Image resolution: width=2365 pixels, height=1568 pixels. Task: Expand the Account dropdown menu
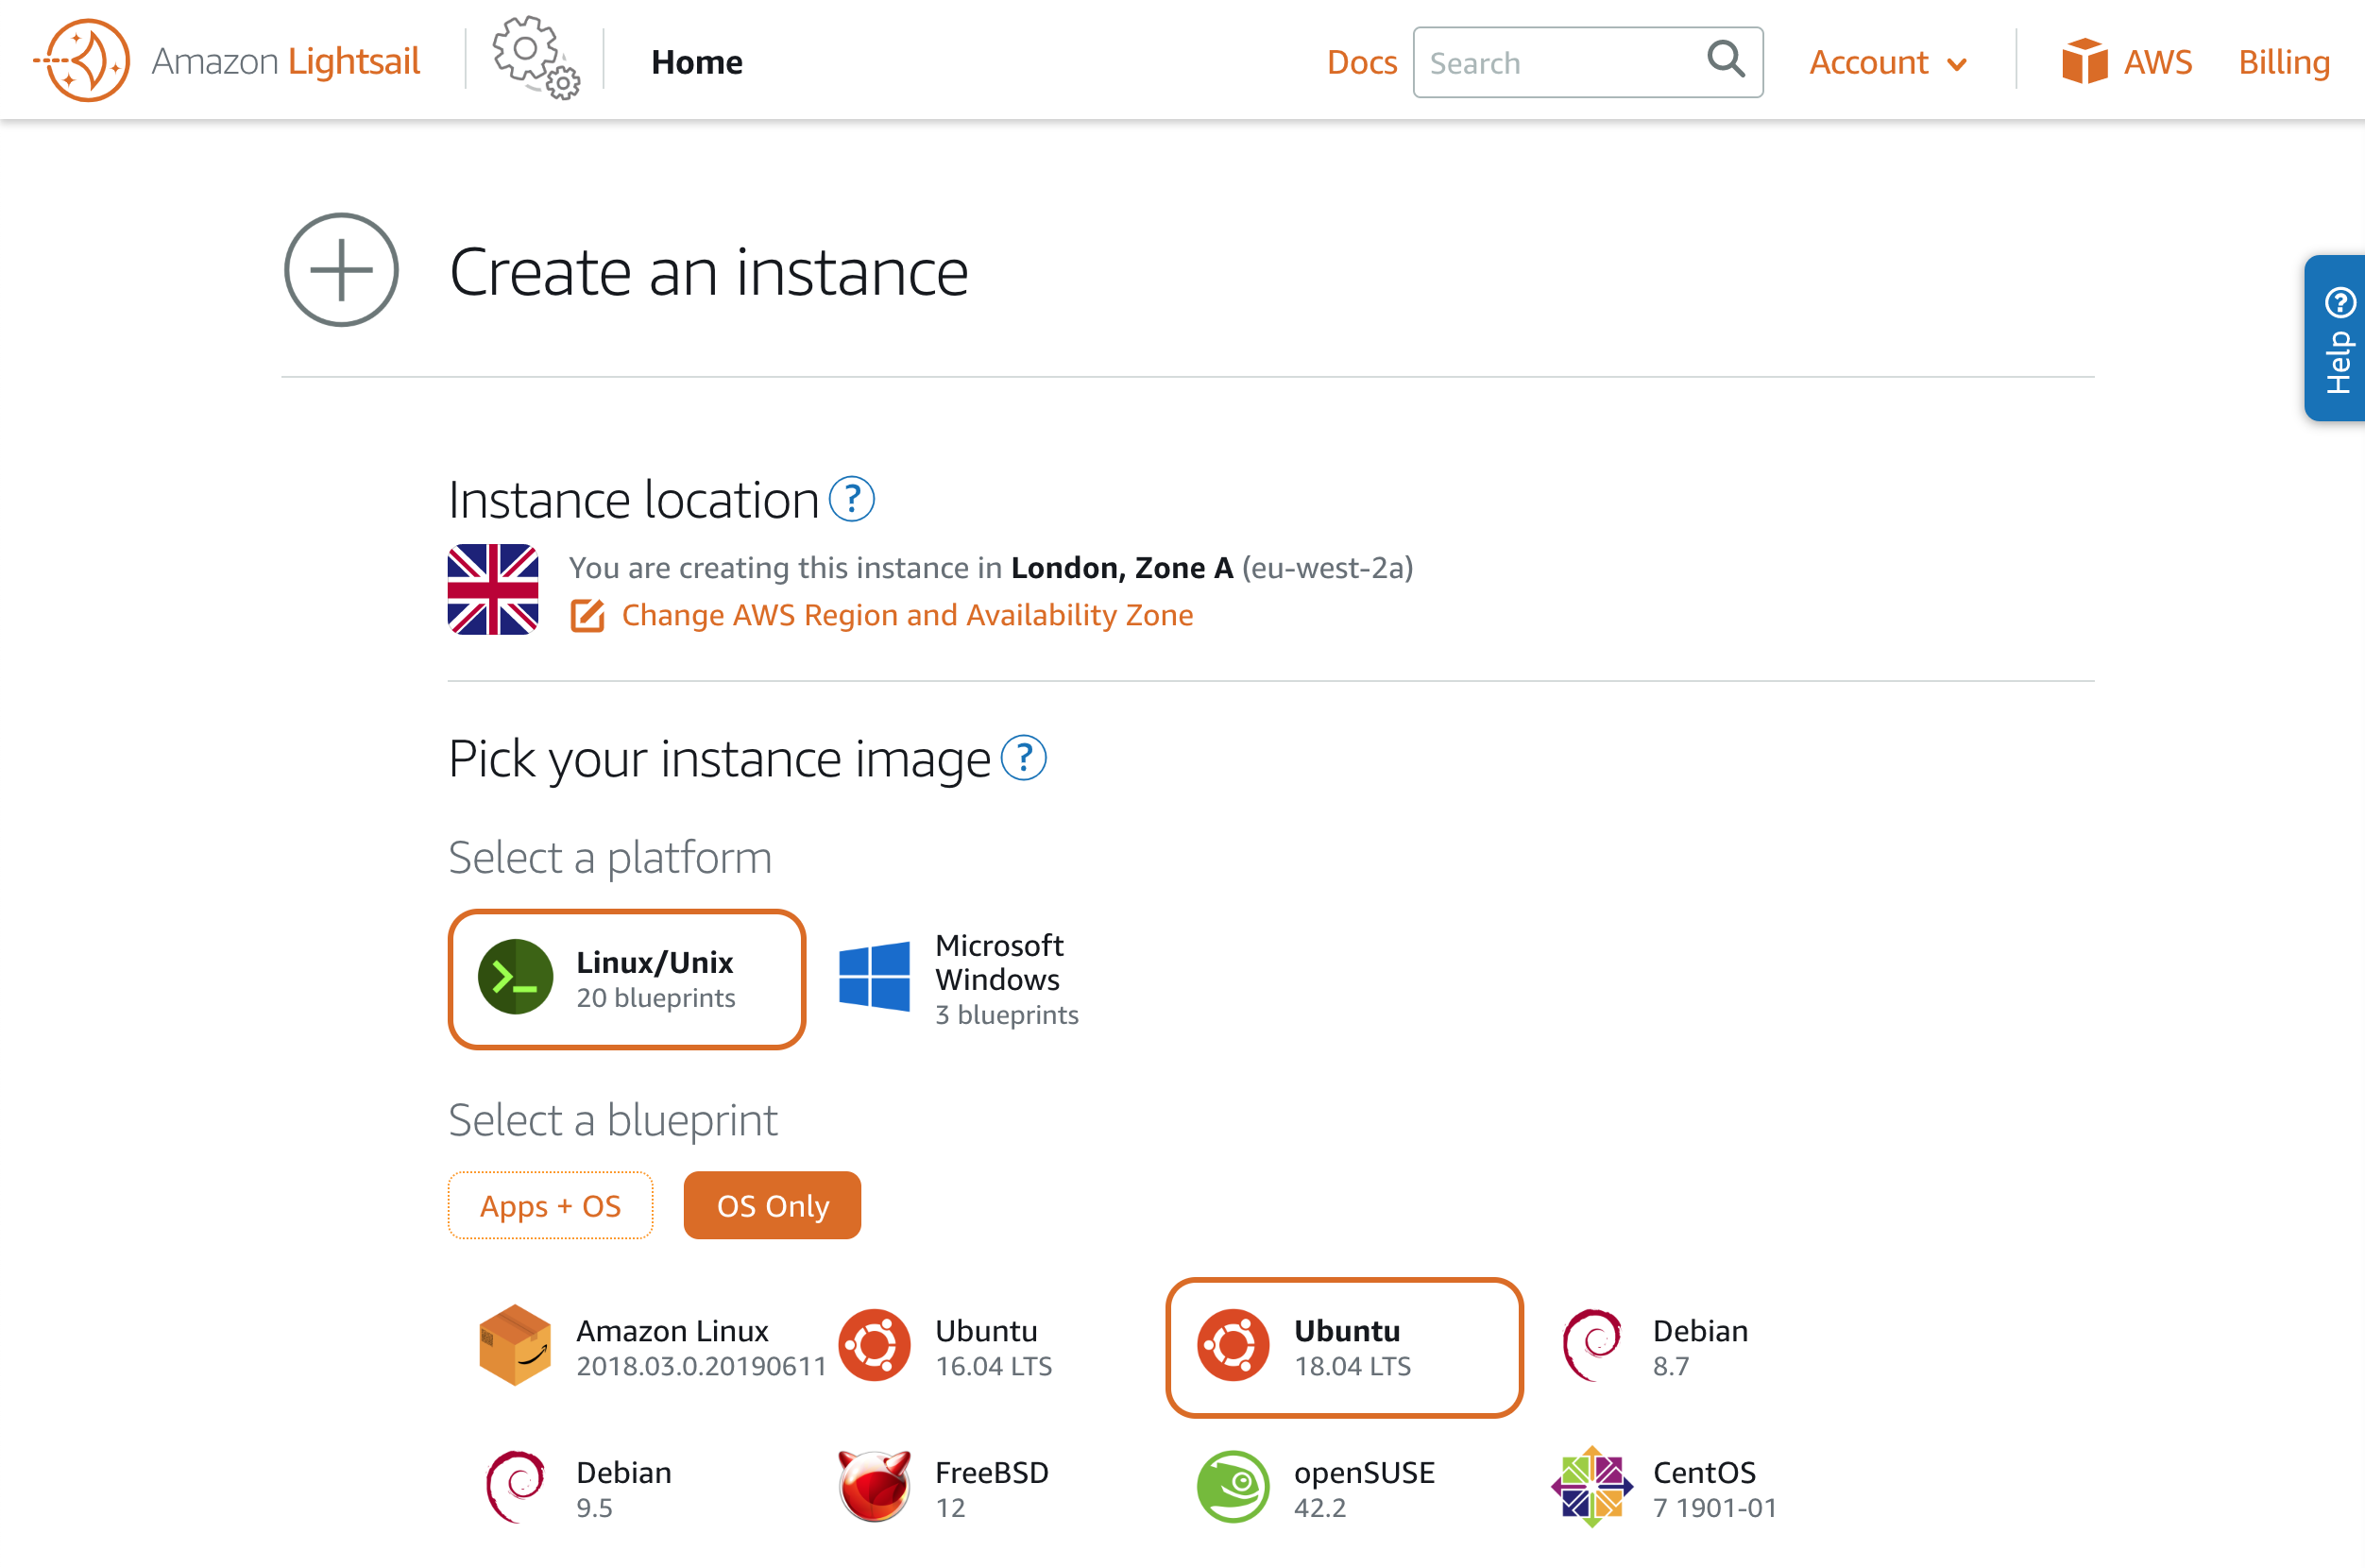coord(1887,62)
